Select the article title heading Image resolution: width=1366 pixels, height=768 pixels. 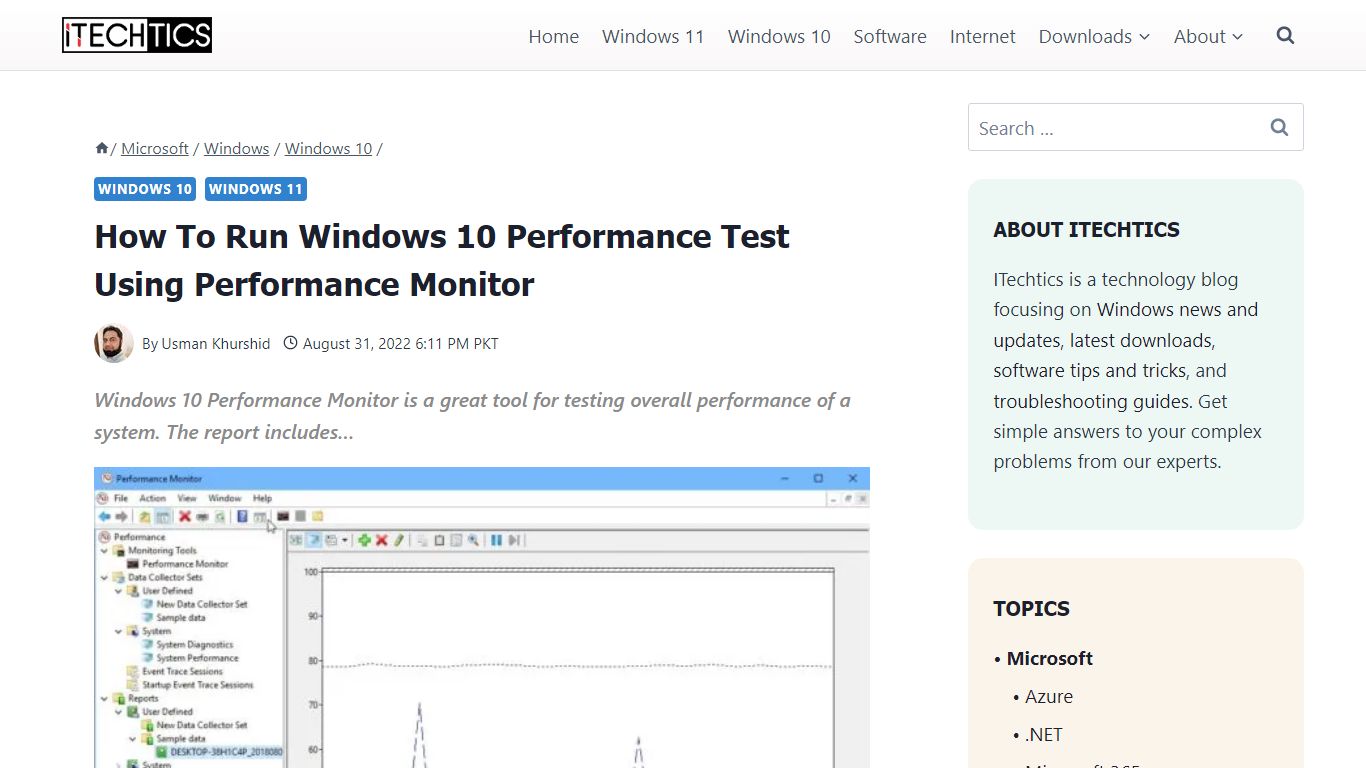click(x=442, y=260)
